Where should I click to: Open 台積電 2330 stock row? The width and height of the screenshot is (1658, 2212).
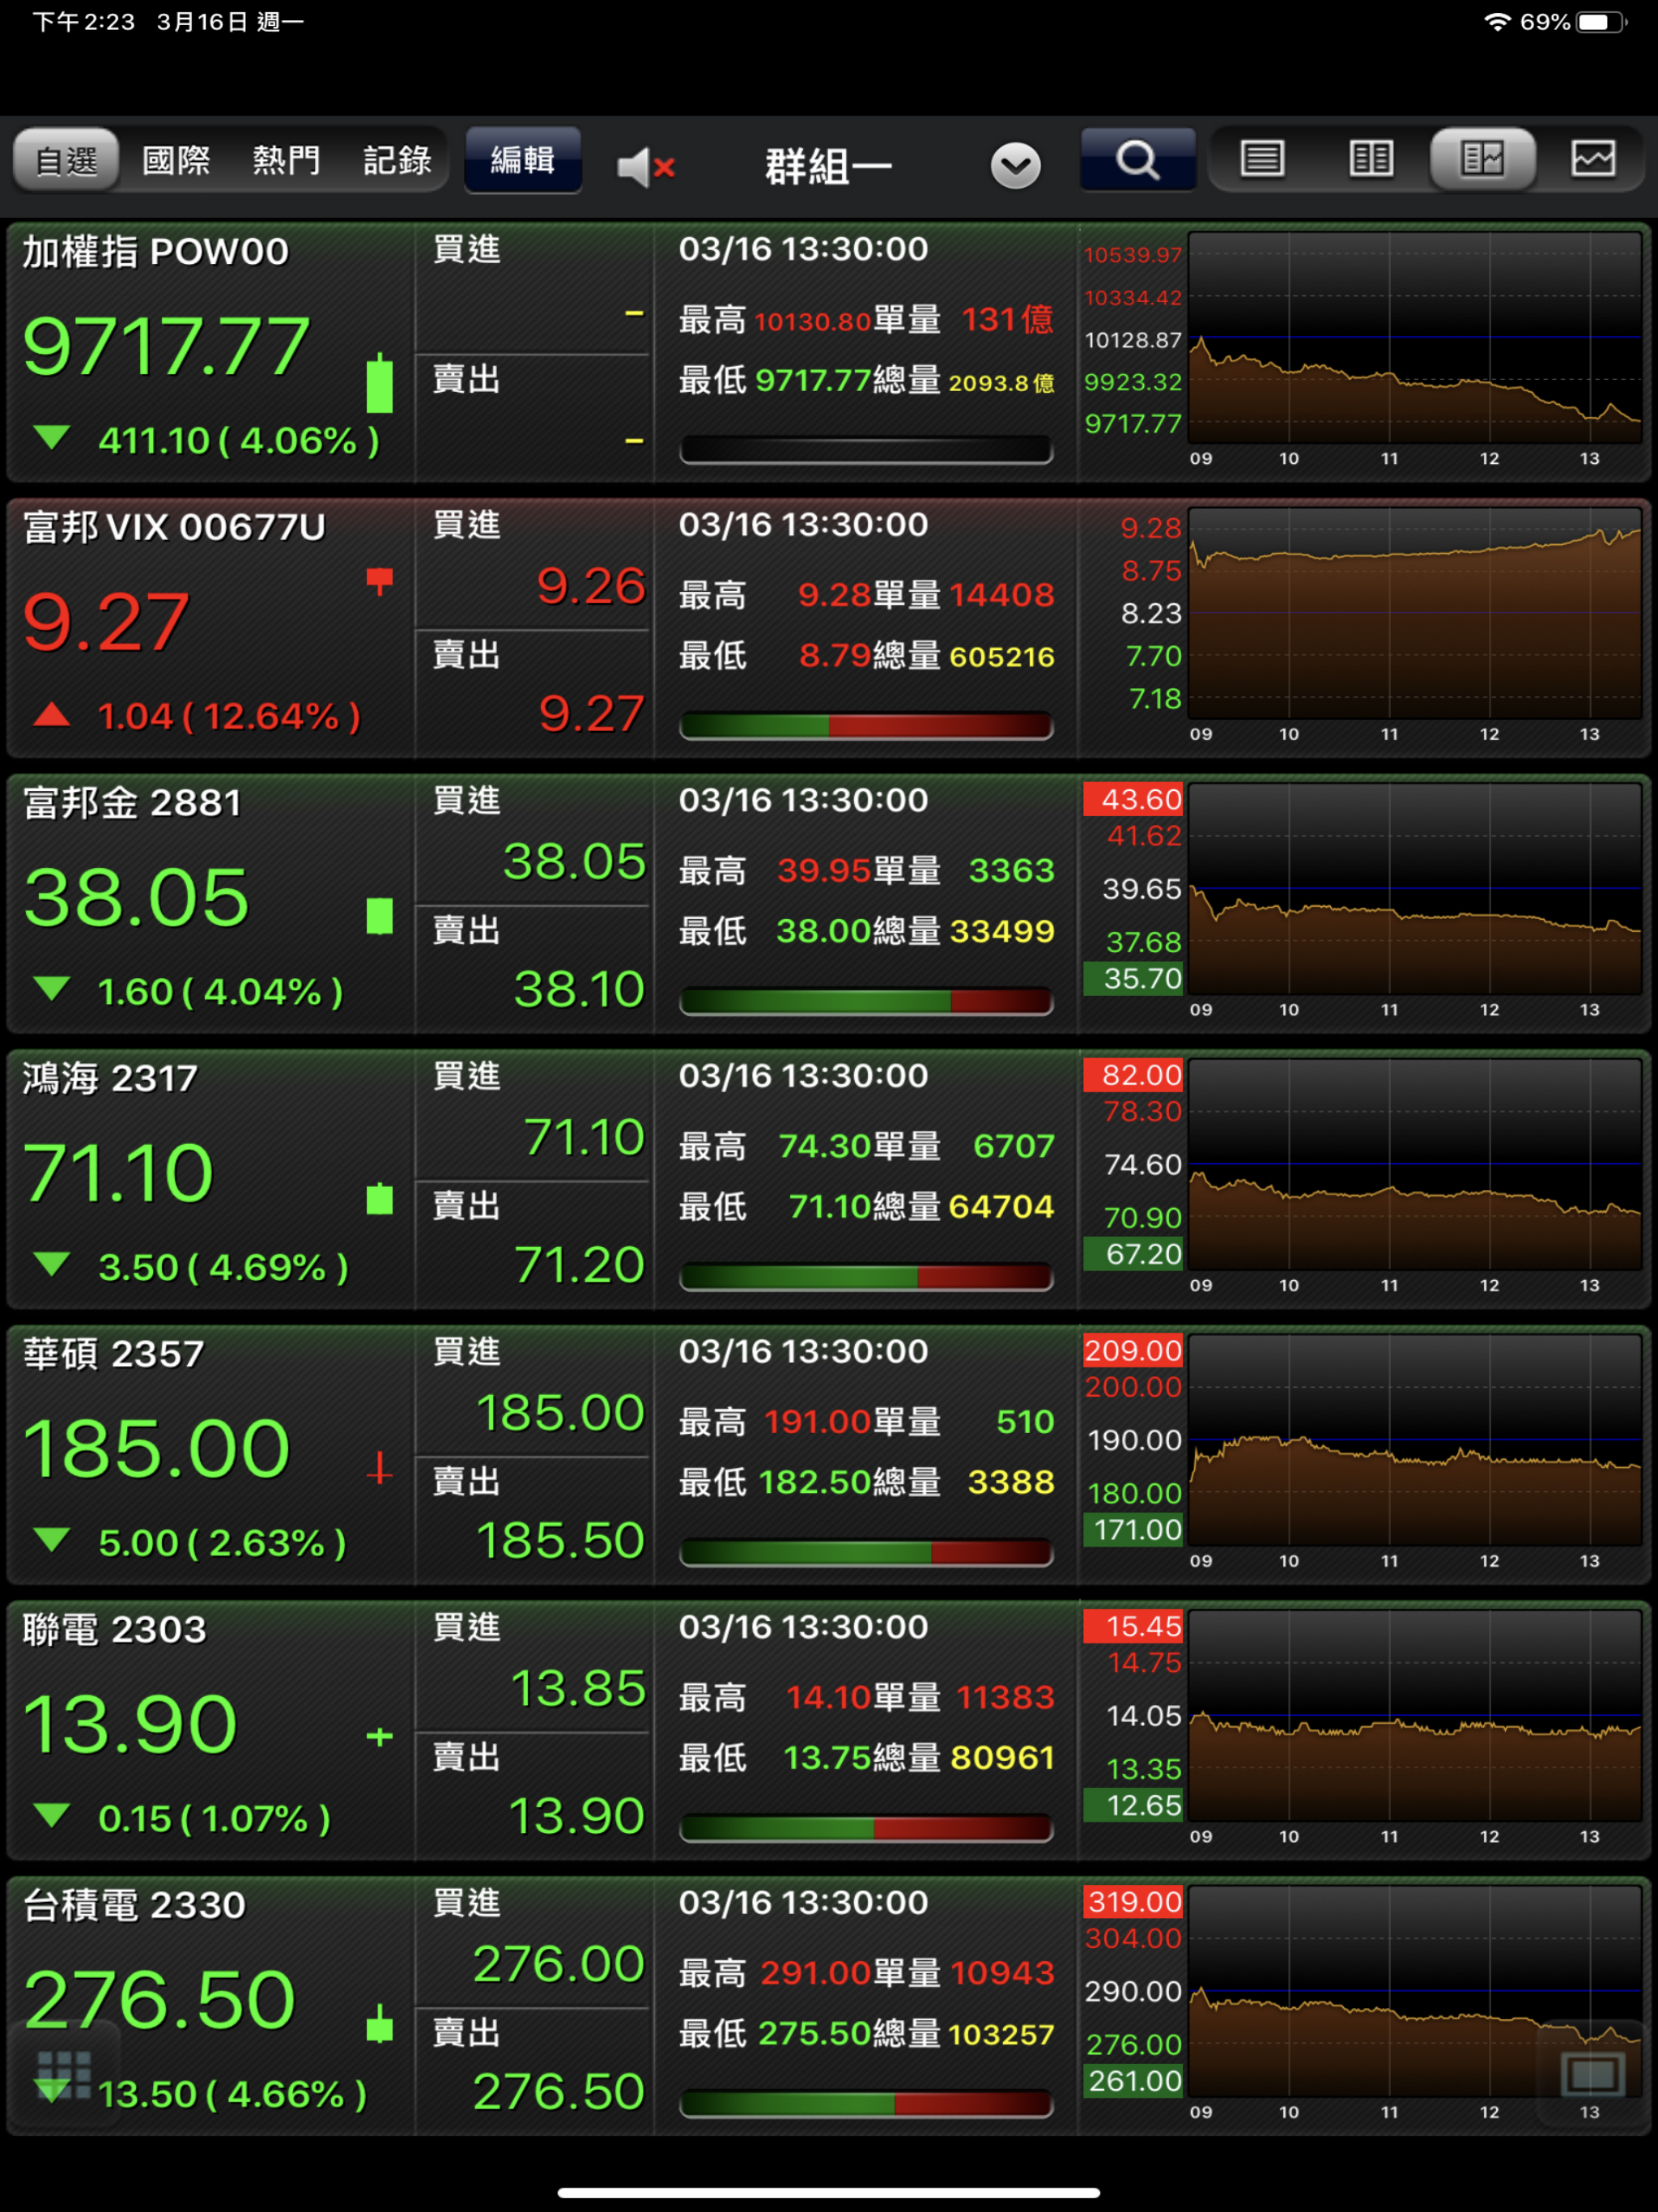pos(828,2006)
